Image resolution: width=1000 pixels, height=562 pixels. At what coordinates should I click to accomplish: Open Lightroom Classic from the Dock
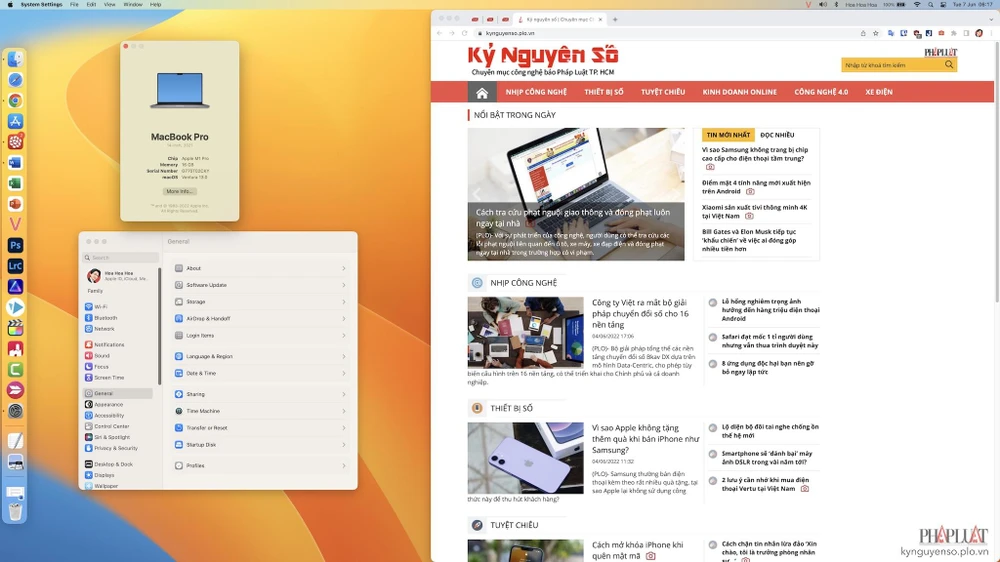coord(15,266)
